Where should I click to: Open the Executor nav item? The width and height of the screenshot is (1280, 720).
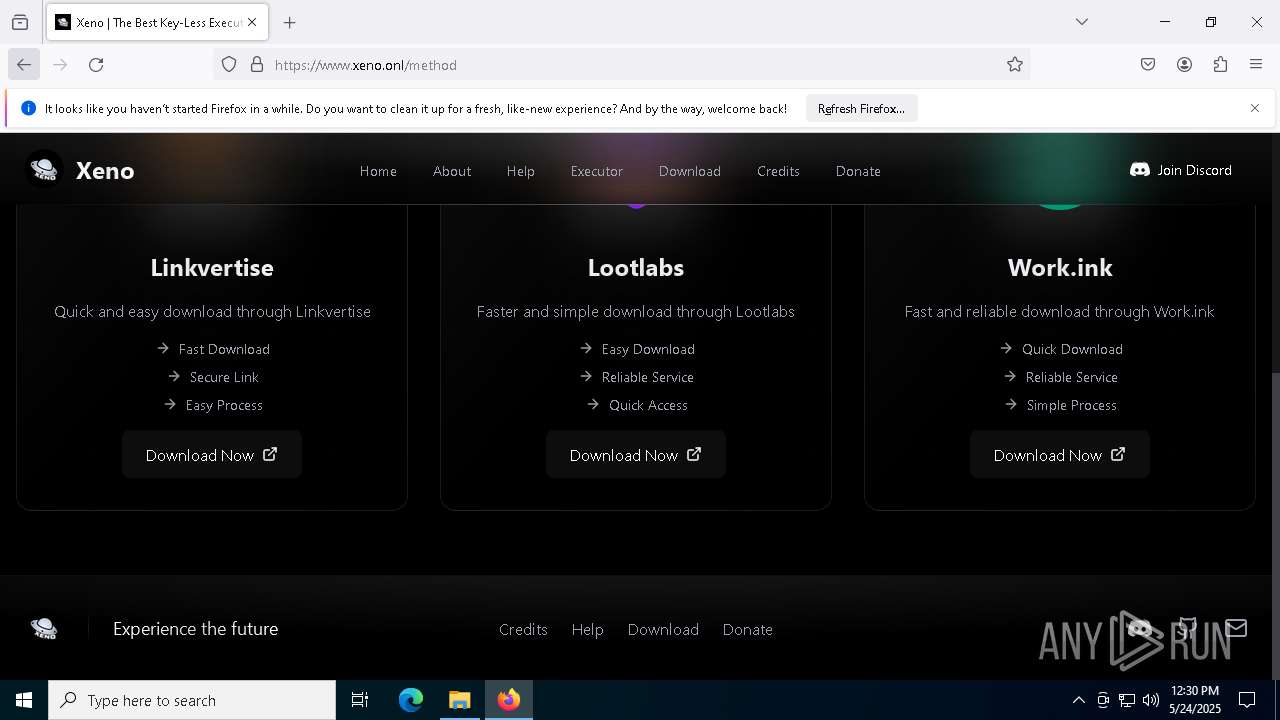[x=597, y=171]
